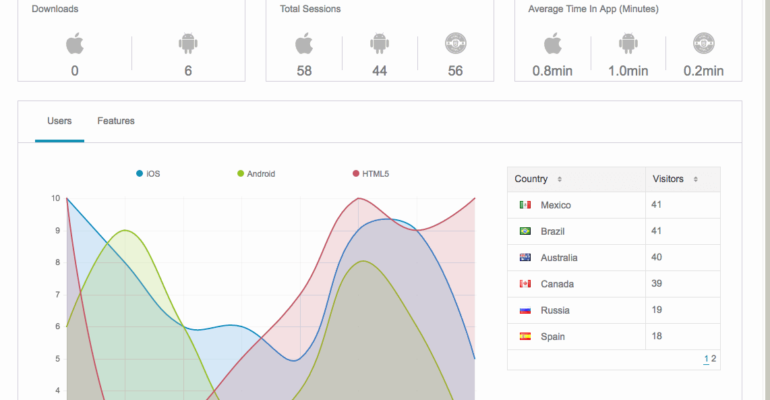Viewport: 770px width, 400px height.
Task: Click the Apple icon under Total Sessions
Action: tap(304, 44)
